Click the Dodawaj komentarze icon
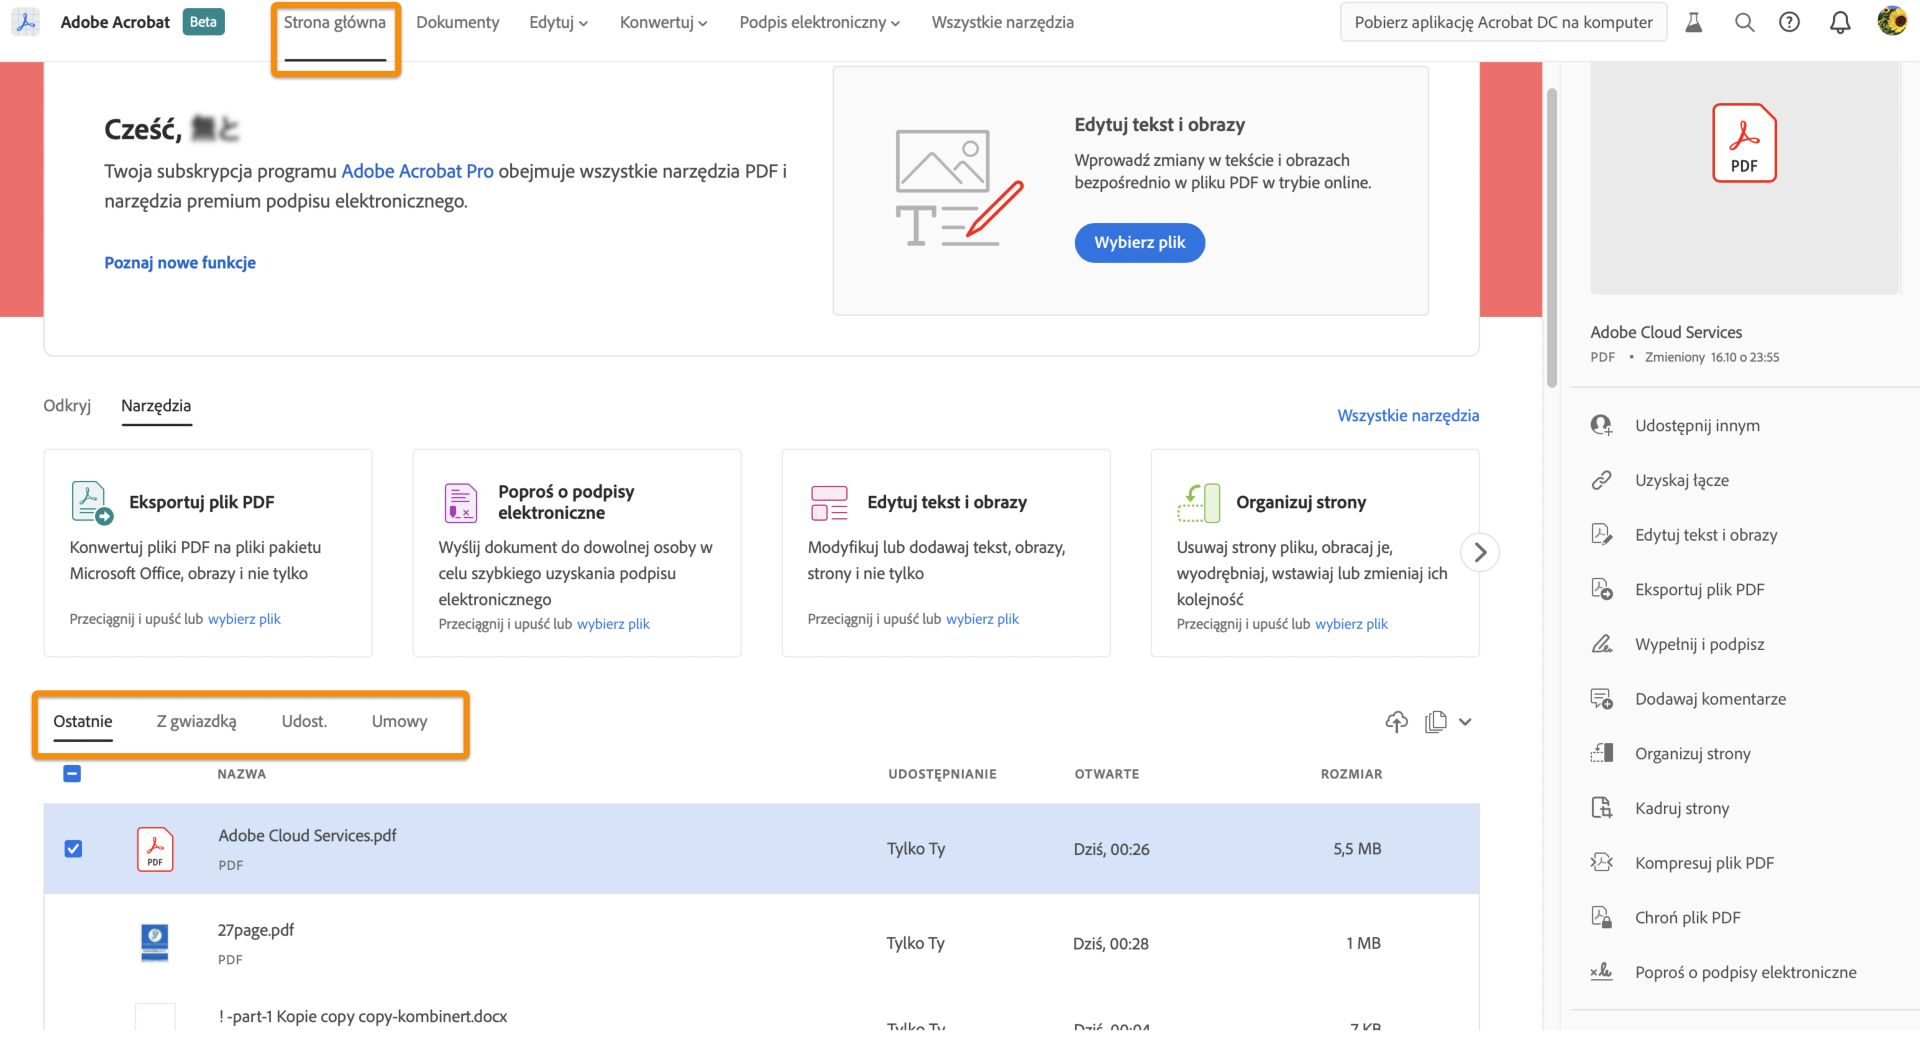 coord(1601,698)
